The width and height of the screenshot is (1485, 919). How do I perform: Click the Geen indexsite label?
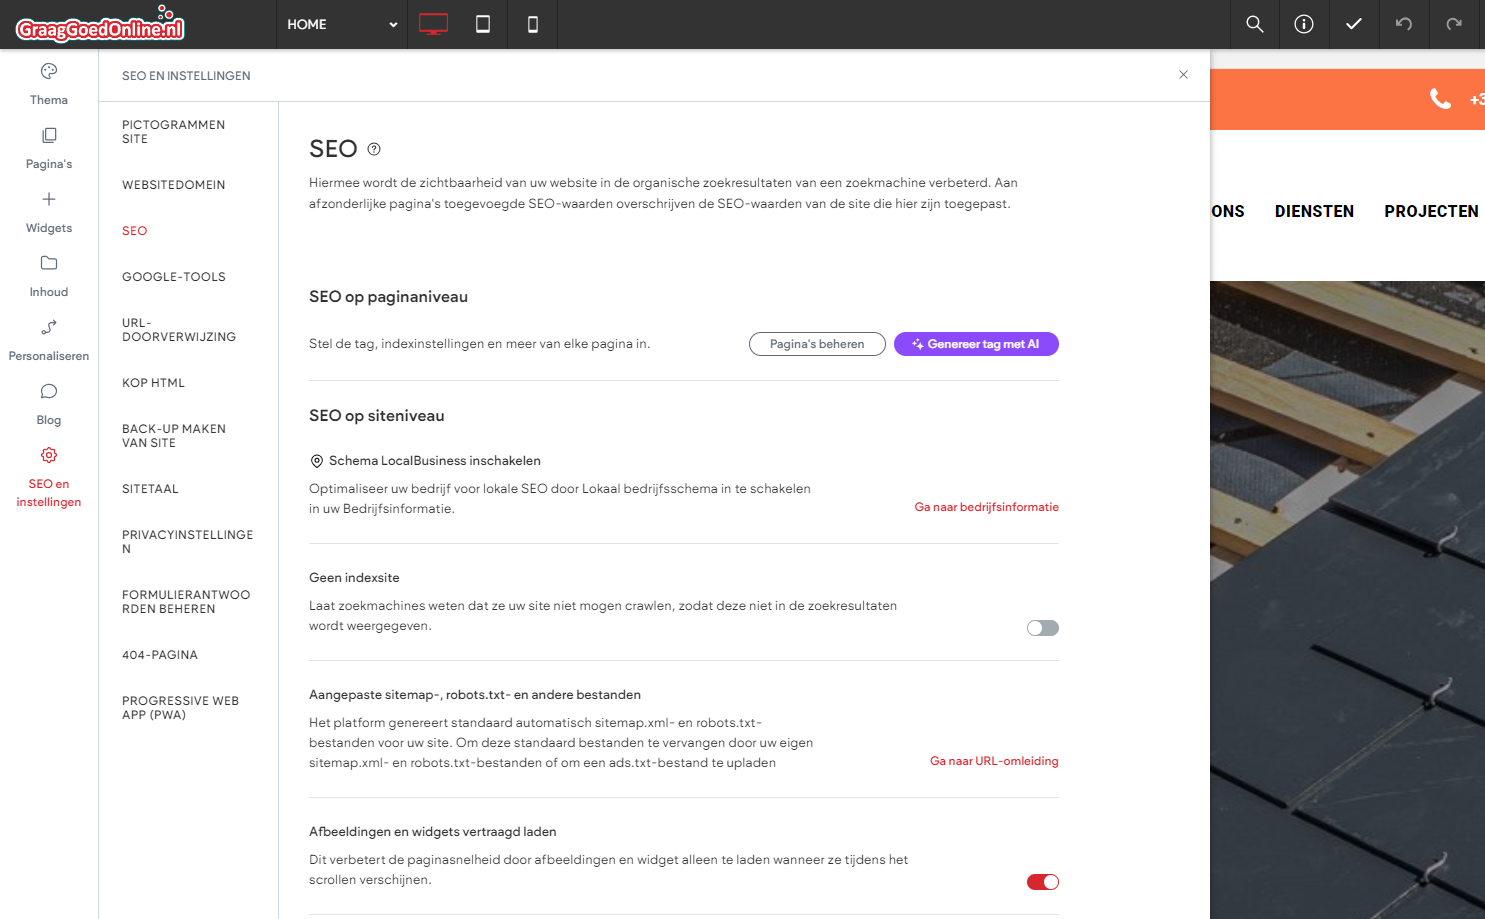click(x=354, y=578)
